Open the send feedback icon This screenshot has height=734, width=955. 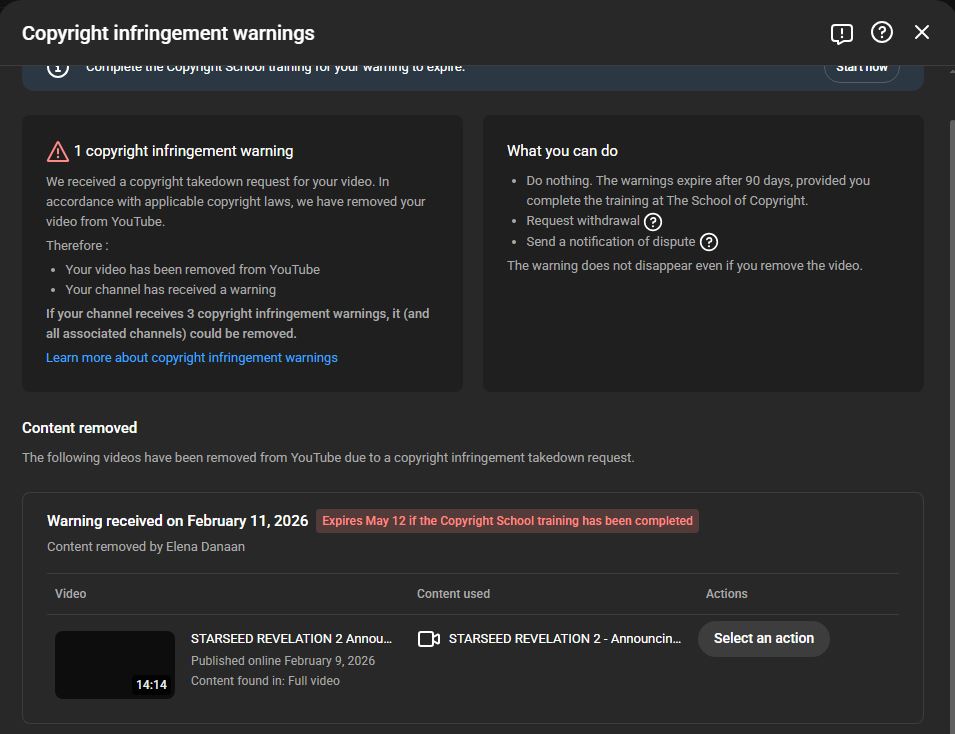coord(841,33)
